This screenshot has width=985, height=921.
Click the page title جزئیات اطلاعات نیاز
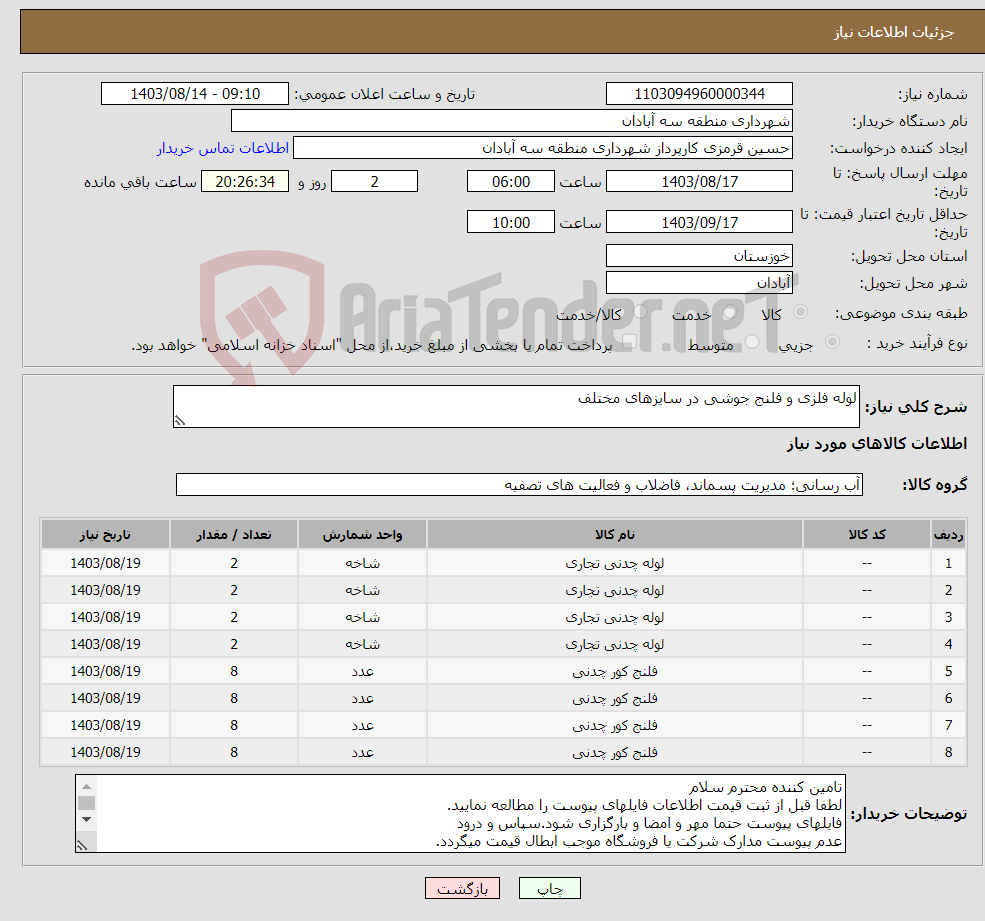[x=894, y=31]
